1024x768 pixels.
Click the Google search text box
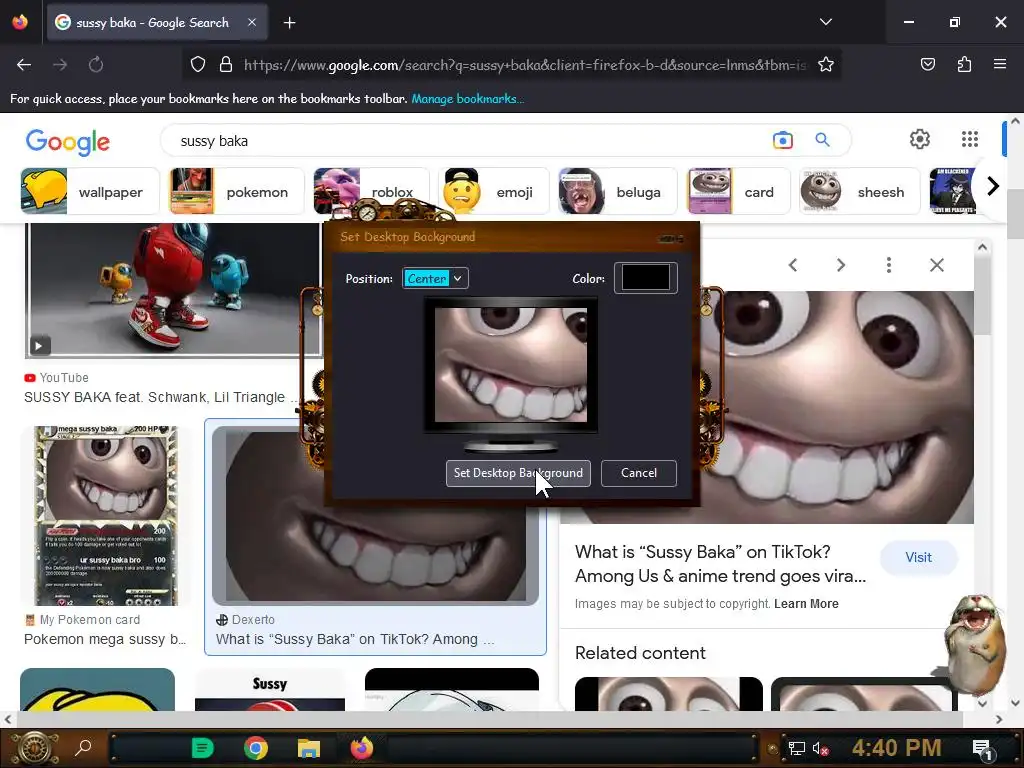[470, 140]
